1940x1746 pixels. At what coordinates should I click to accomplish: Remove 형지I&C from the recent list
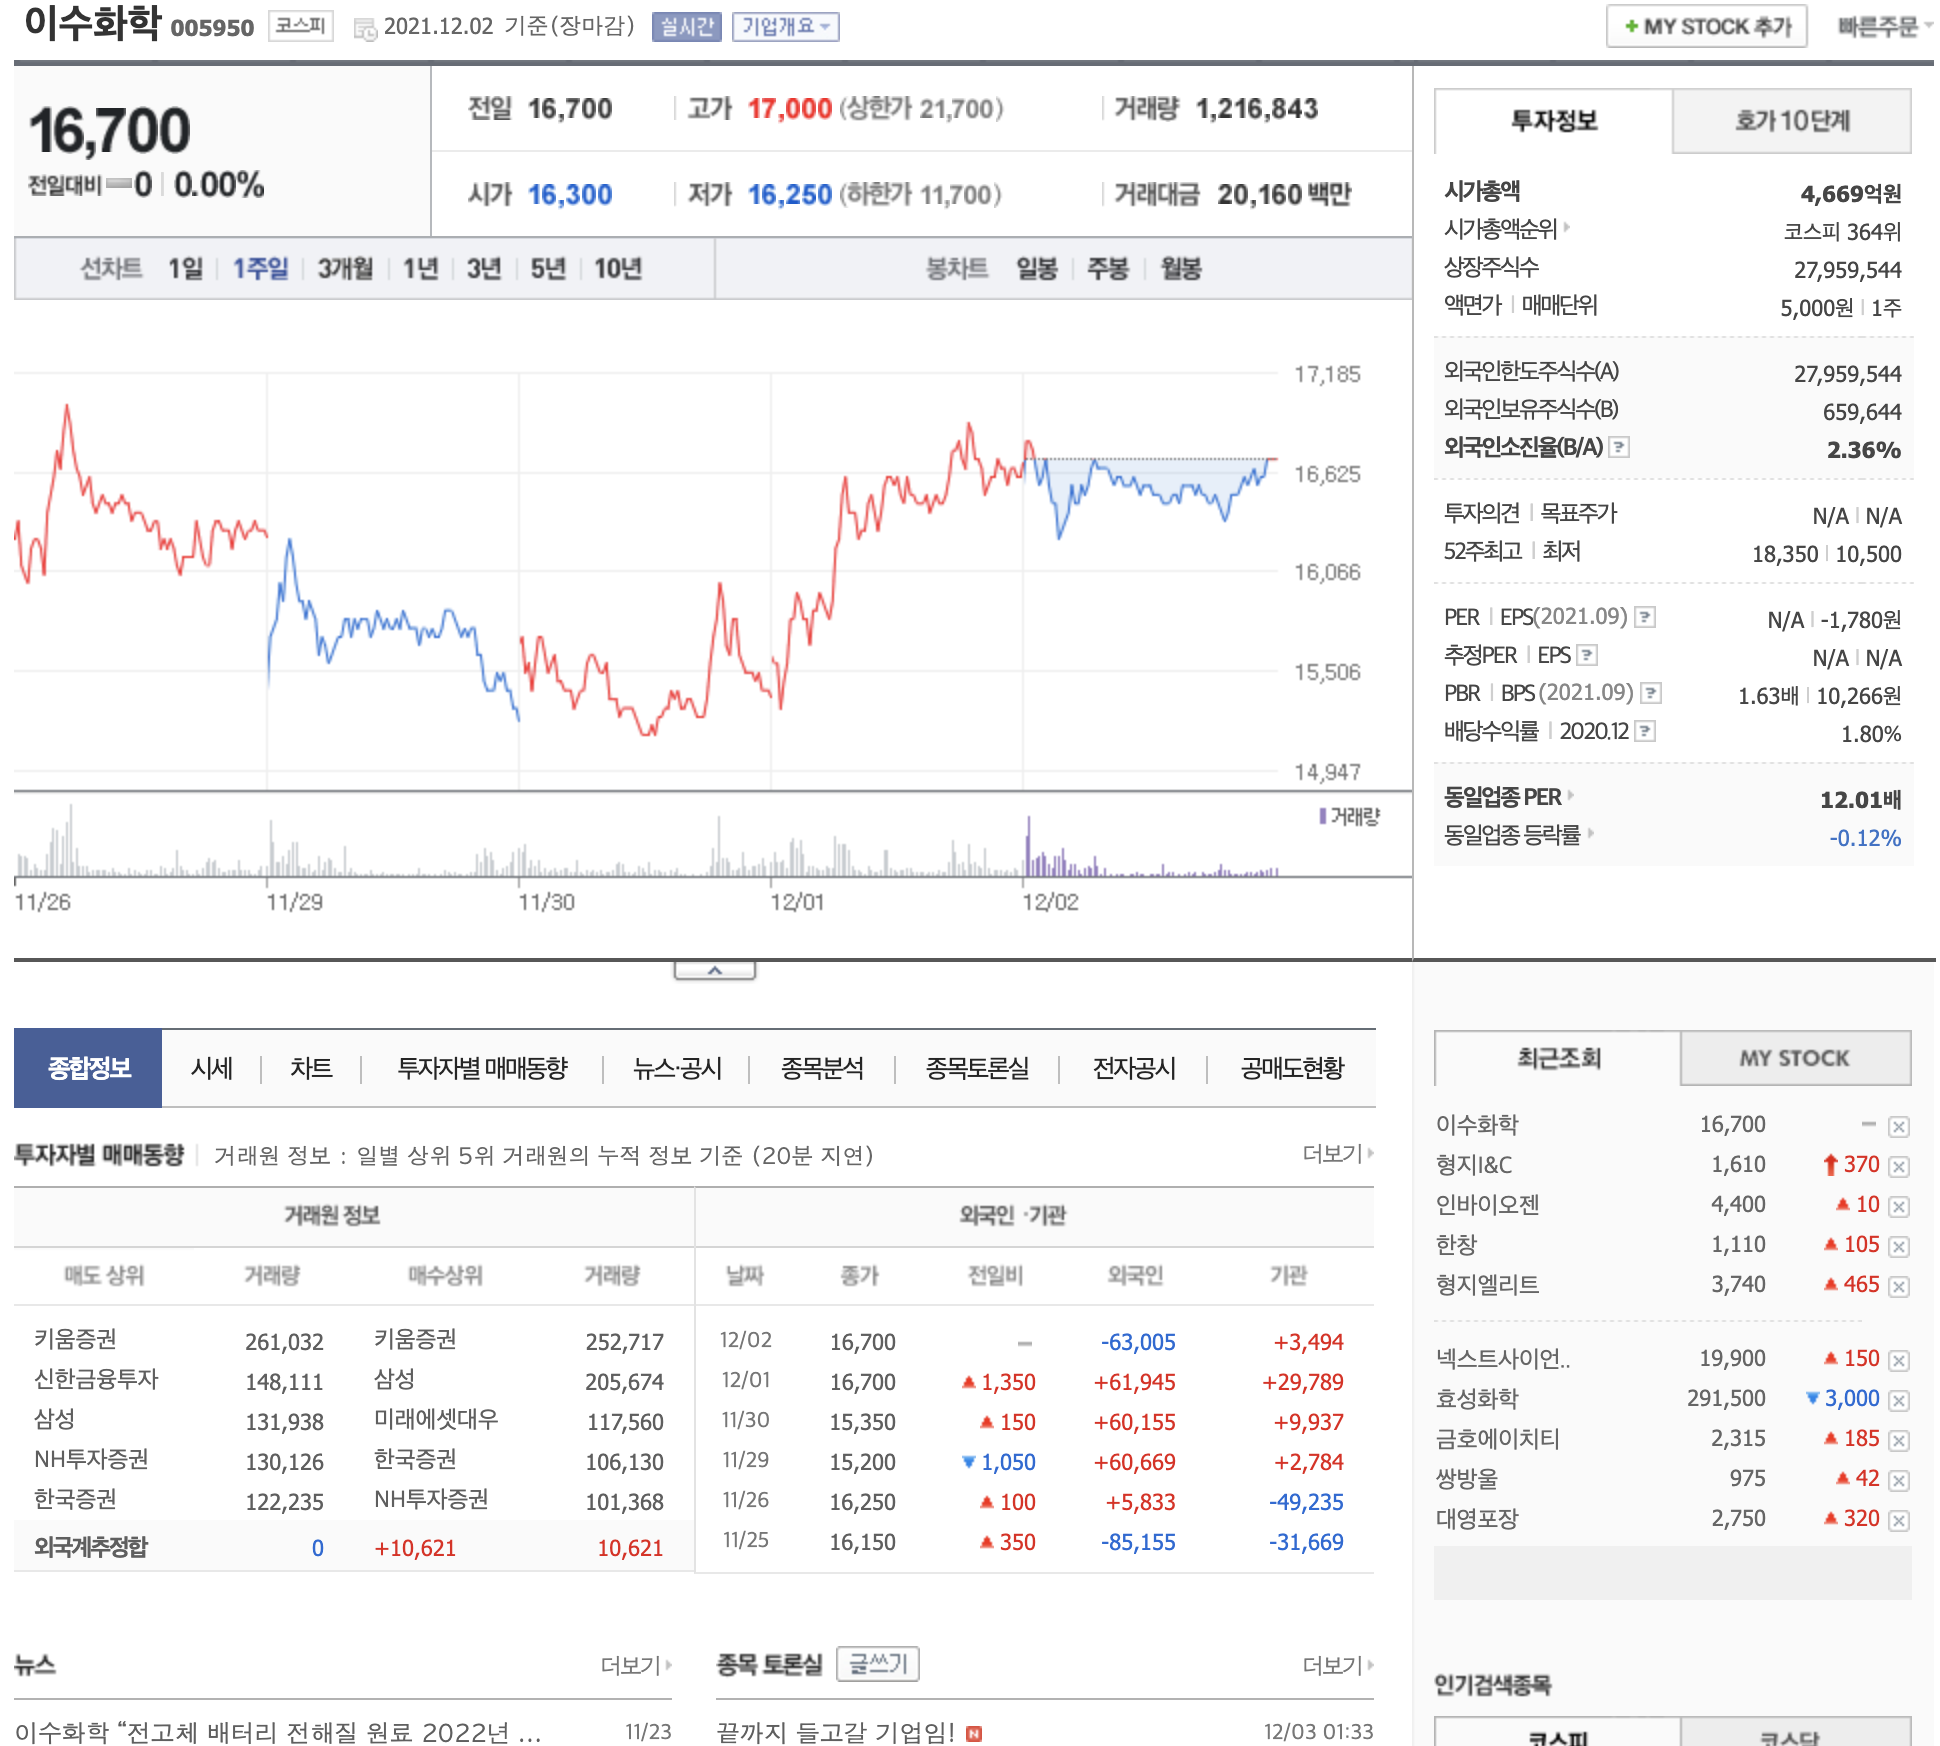(1899, 1166)
